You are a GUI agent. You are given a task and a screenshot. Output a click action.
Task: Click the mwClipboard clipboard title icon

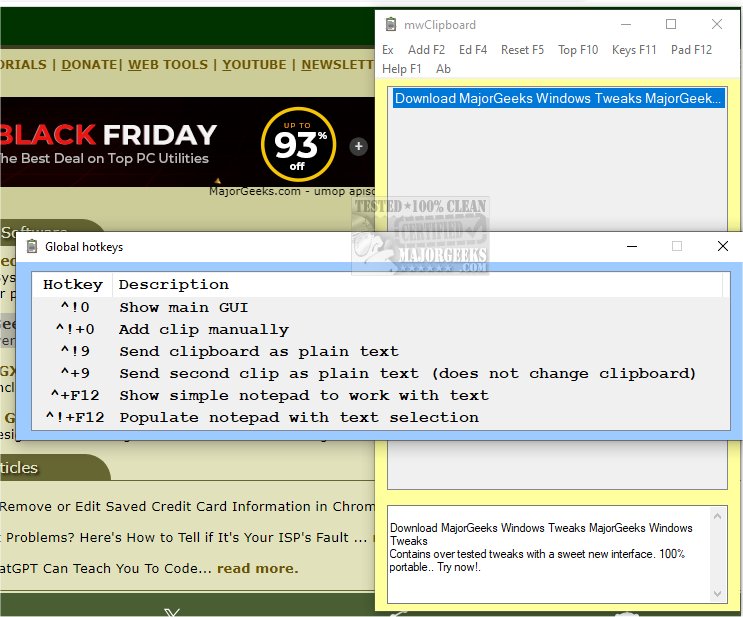pos(390,25)
